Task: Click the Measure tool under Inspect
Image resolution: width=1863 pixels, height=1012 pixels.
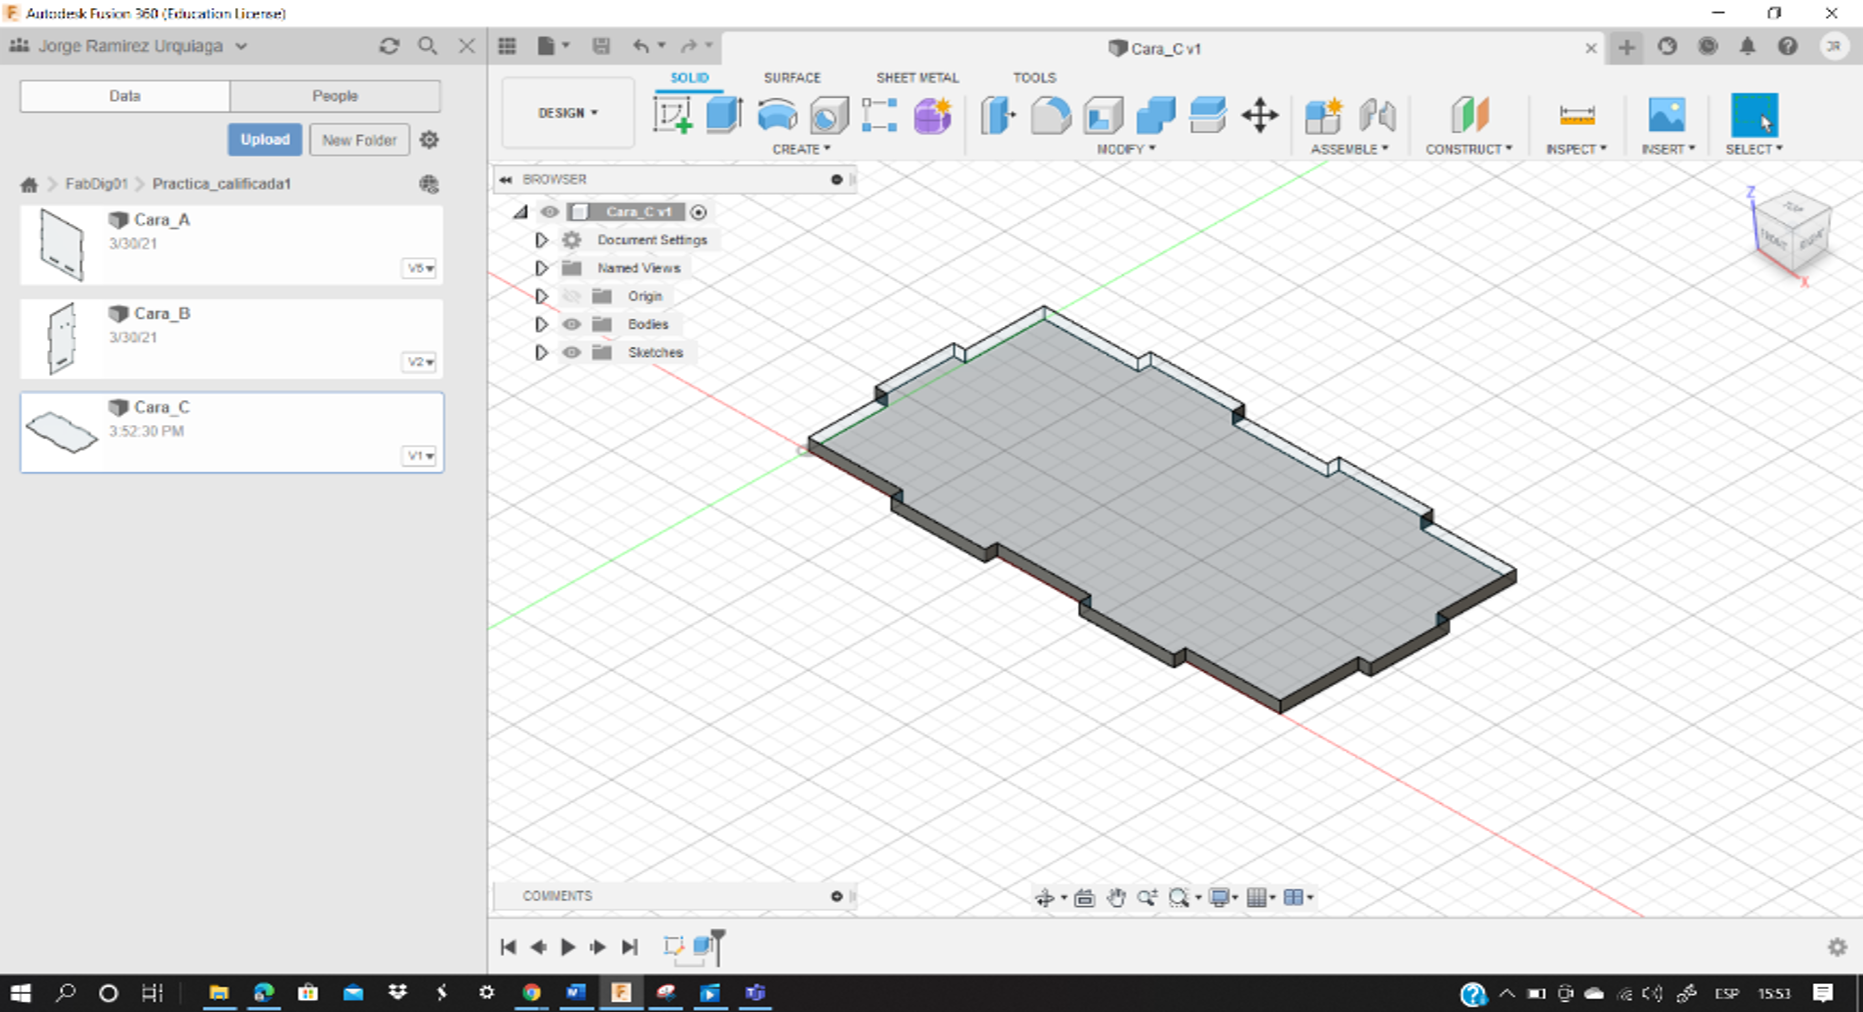Action: (x=1576, y=115)
